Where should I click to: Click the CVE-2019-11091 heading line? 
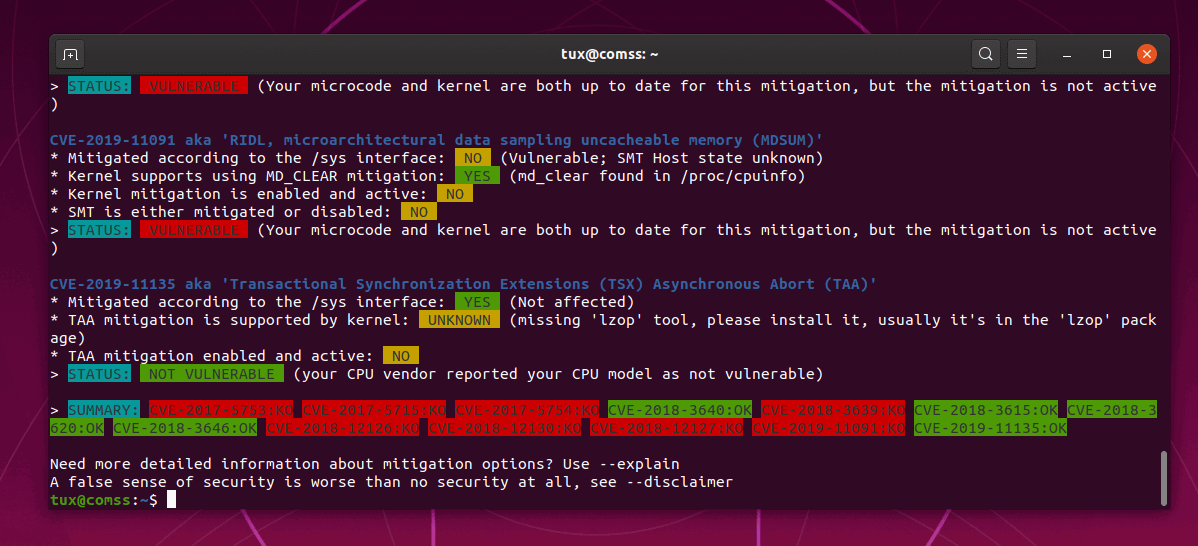coord(436,141)
